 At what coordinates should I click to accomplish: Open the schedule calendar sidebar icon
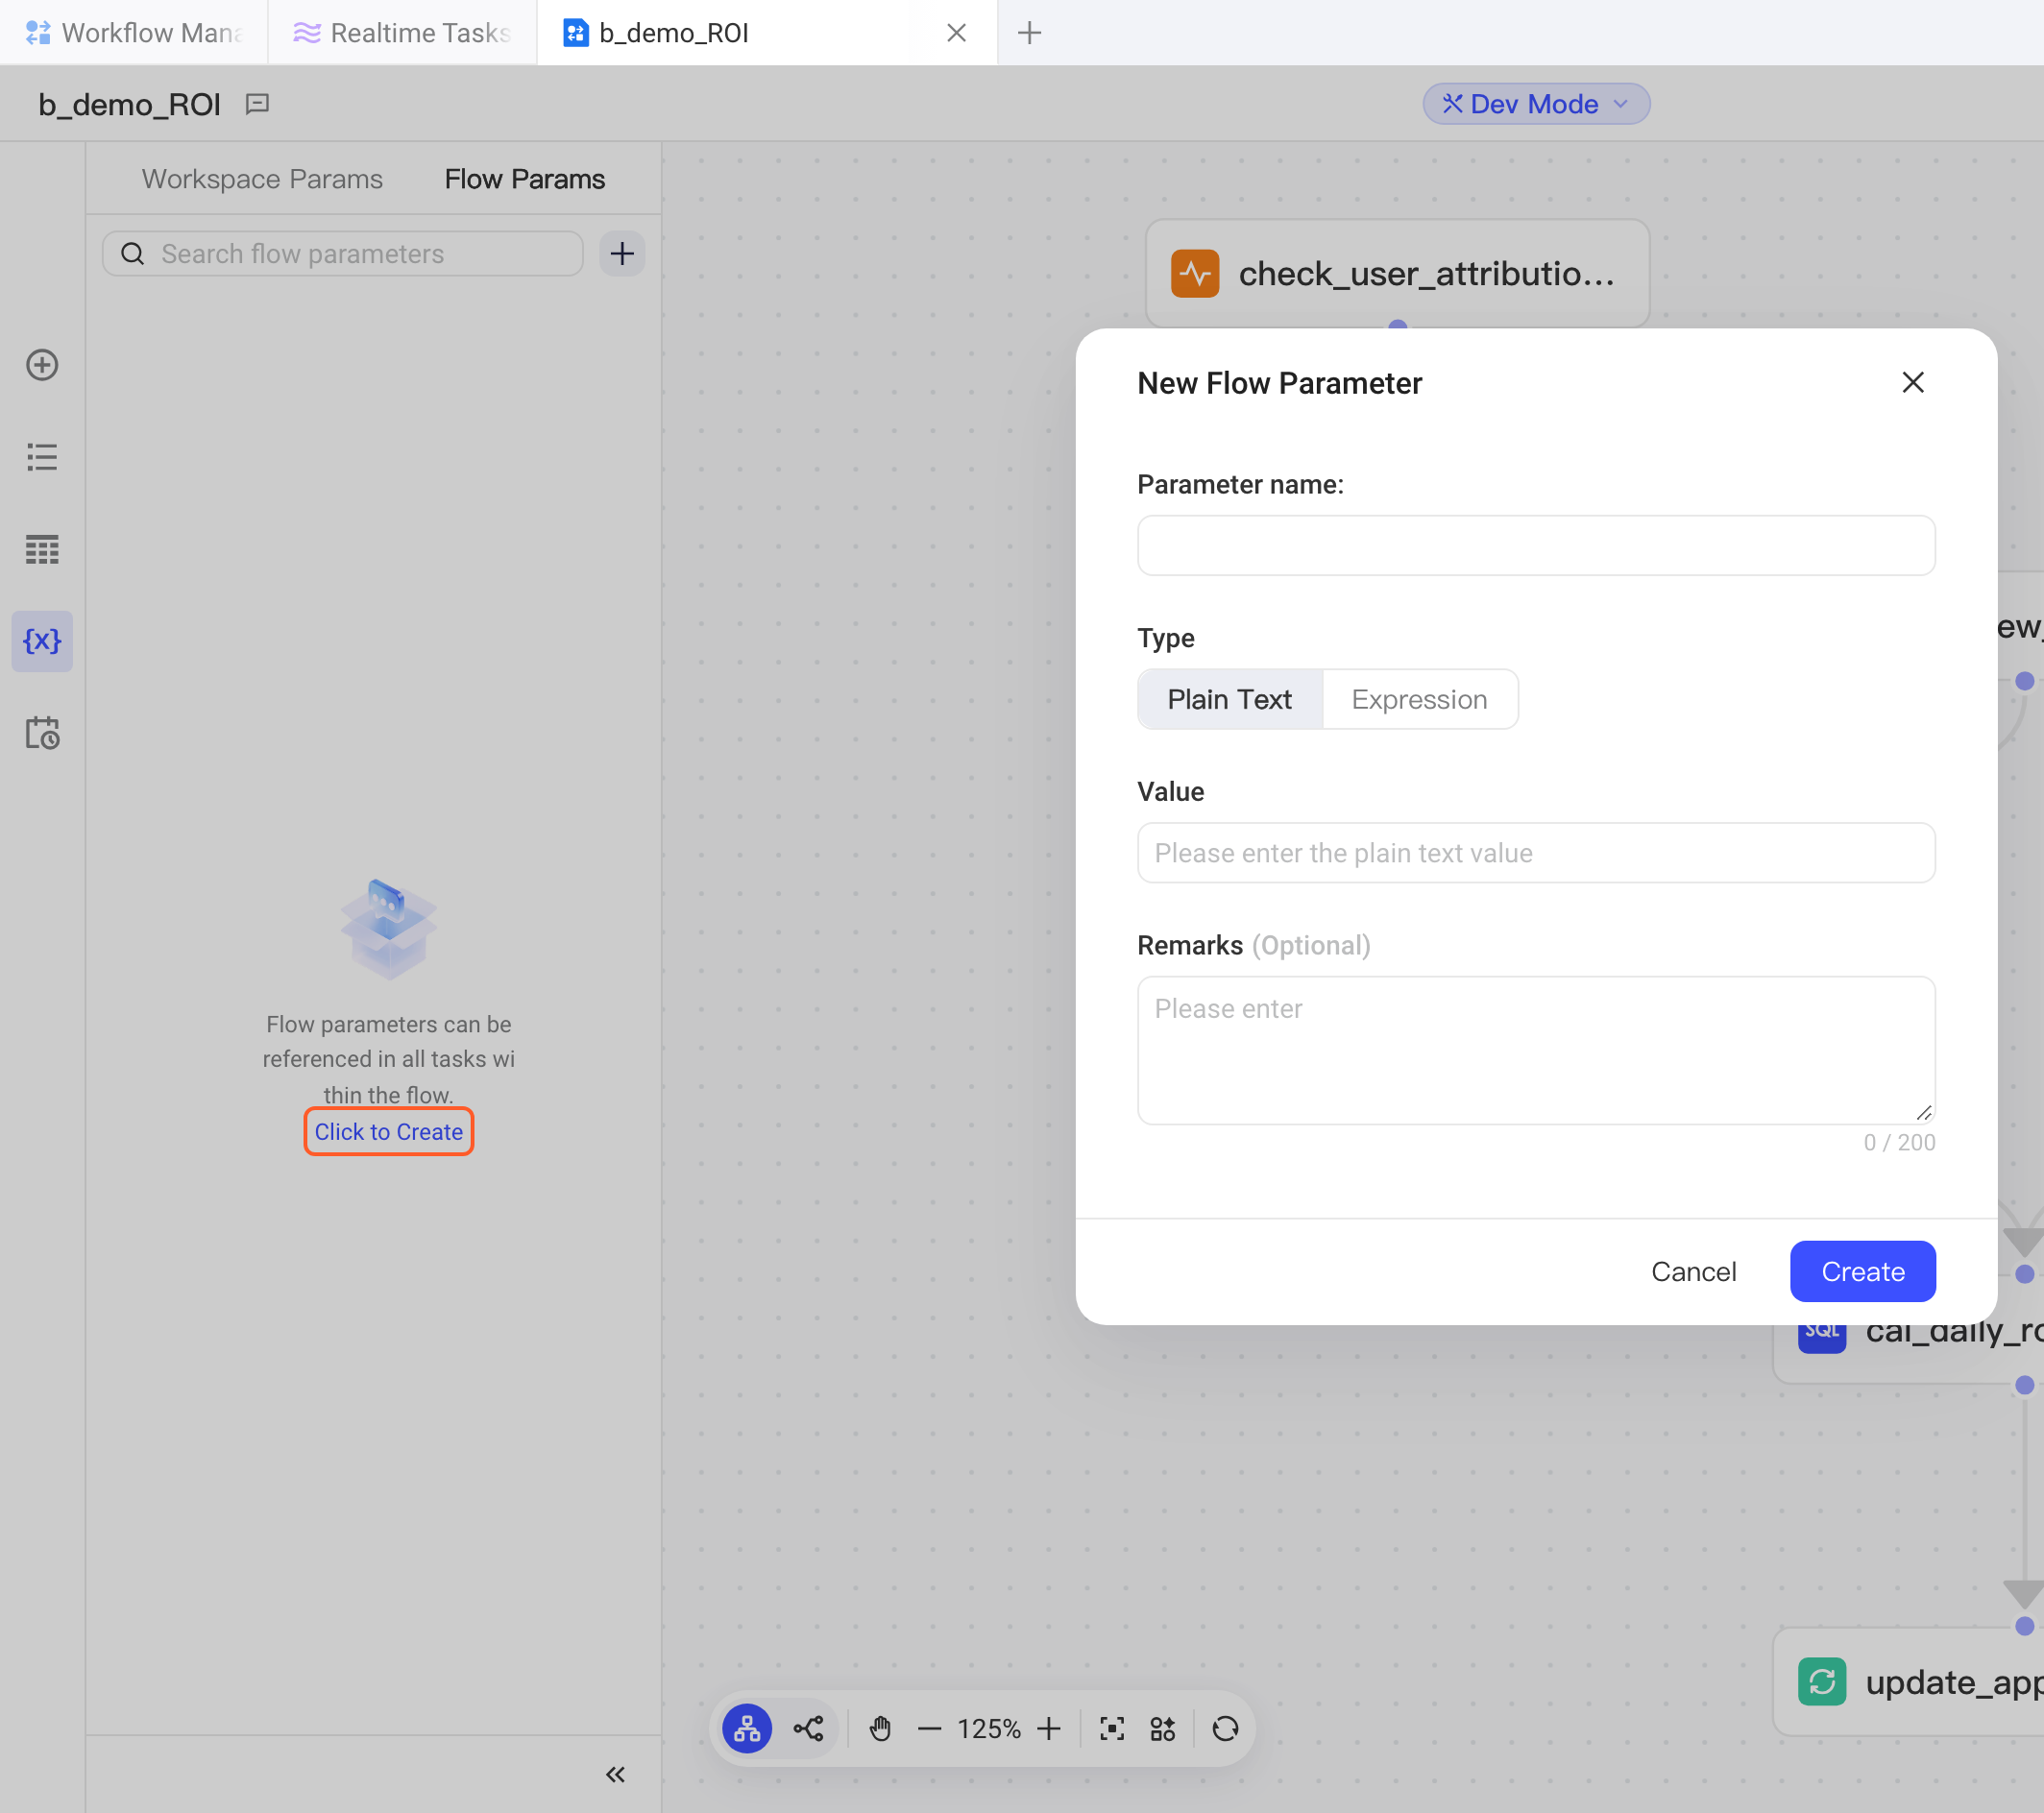coord(42,733)
